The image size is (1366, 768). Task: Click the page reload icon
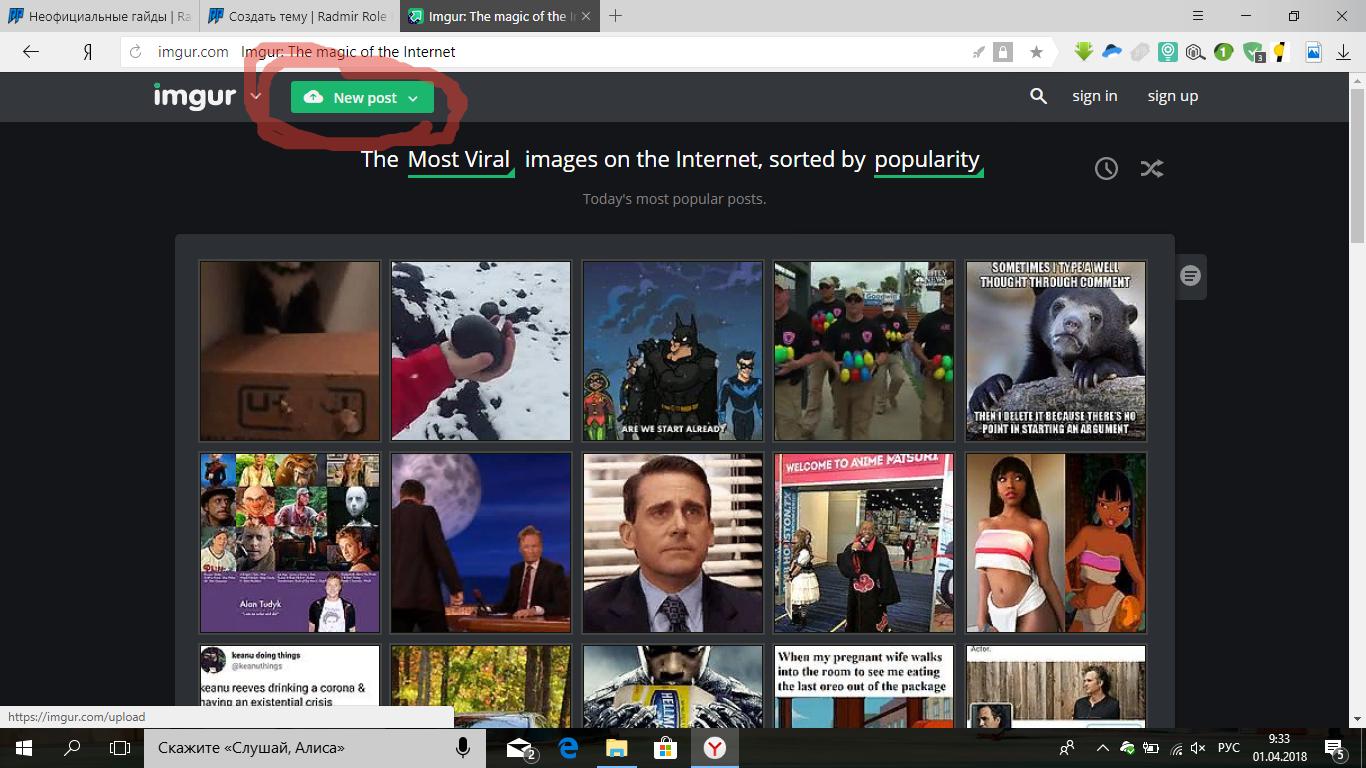pyautogui.click(x=135, y=52)
